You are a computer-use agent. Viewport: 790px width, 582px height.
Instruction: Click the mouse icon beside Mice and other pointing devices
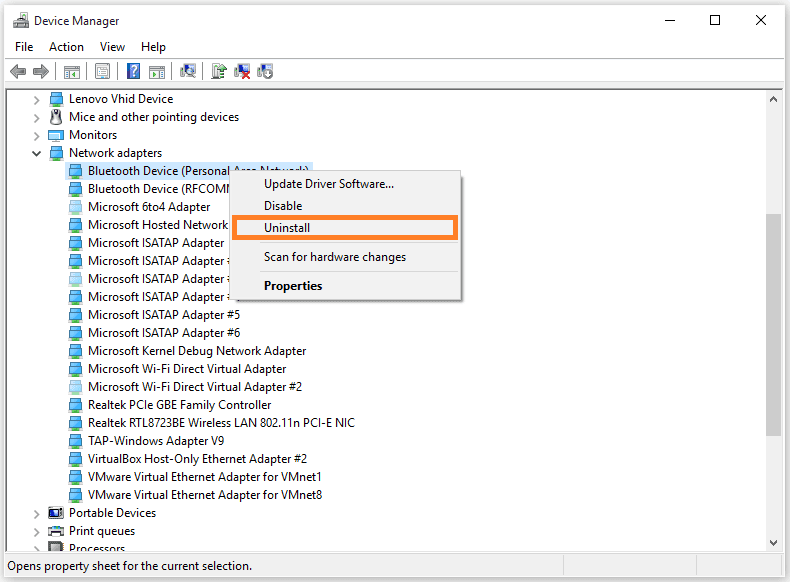click(56, 117)
